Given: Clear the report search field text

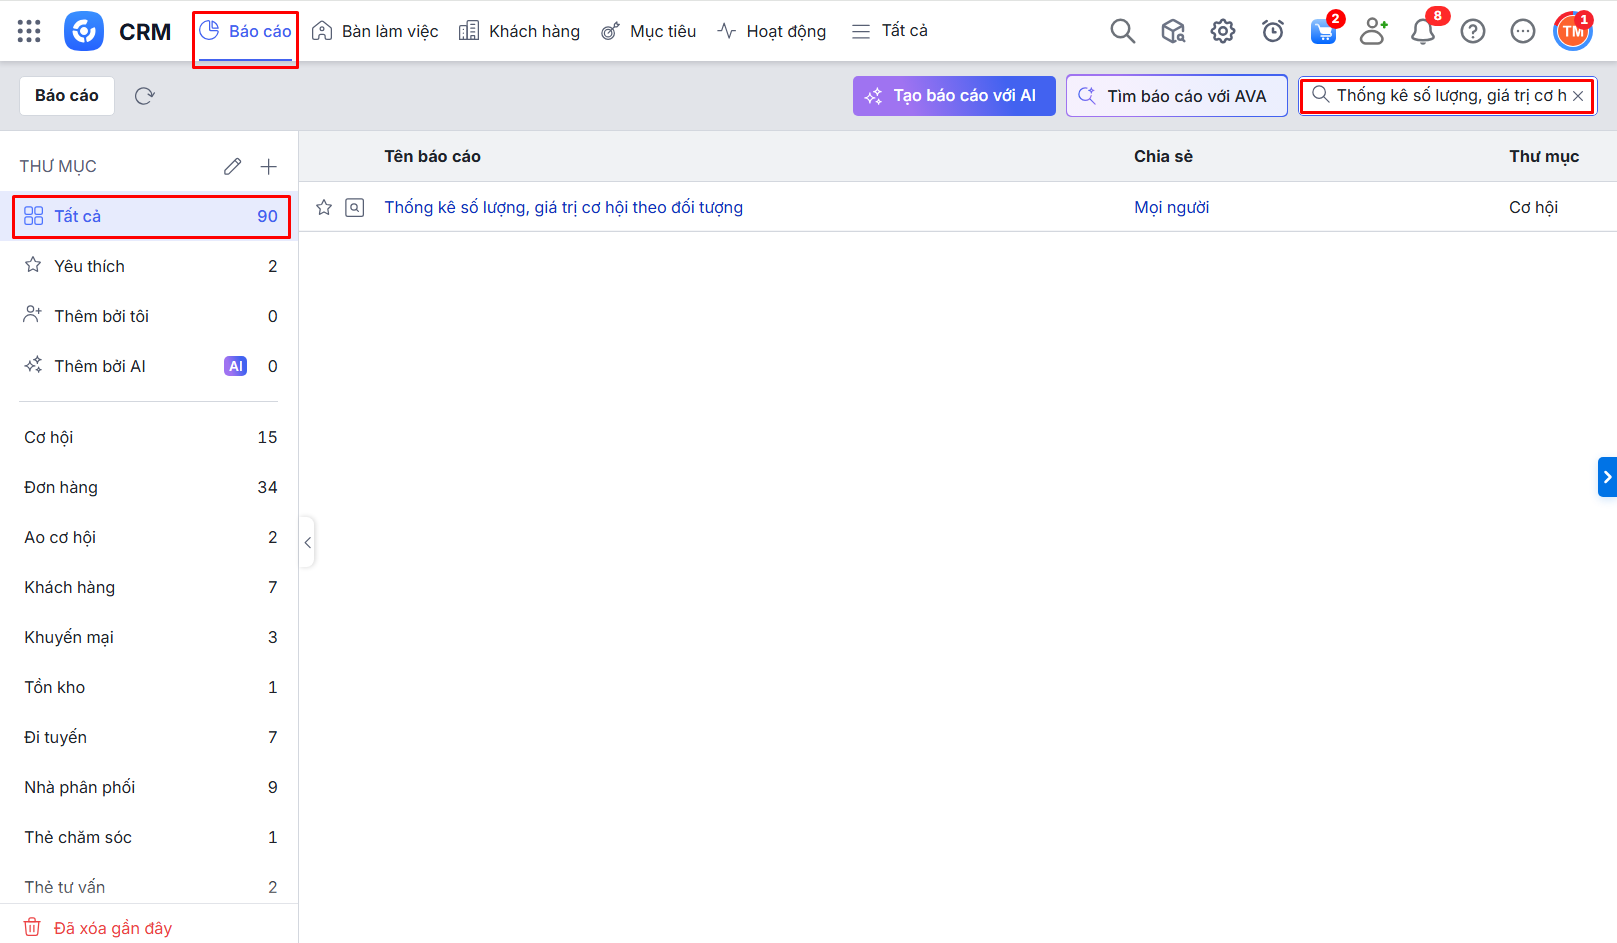Looking at the screenshot, I should pos(1578,96).
